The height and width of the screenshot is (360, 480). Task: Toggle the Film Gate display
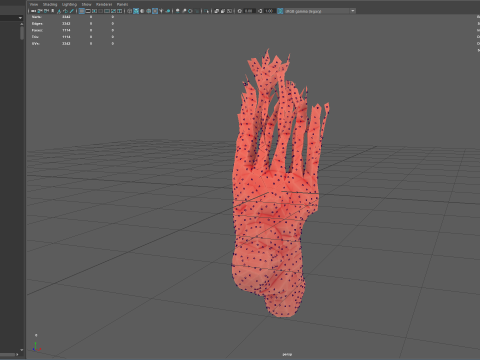pos(88,11)
